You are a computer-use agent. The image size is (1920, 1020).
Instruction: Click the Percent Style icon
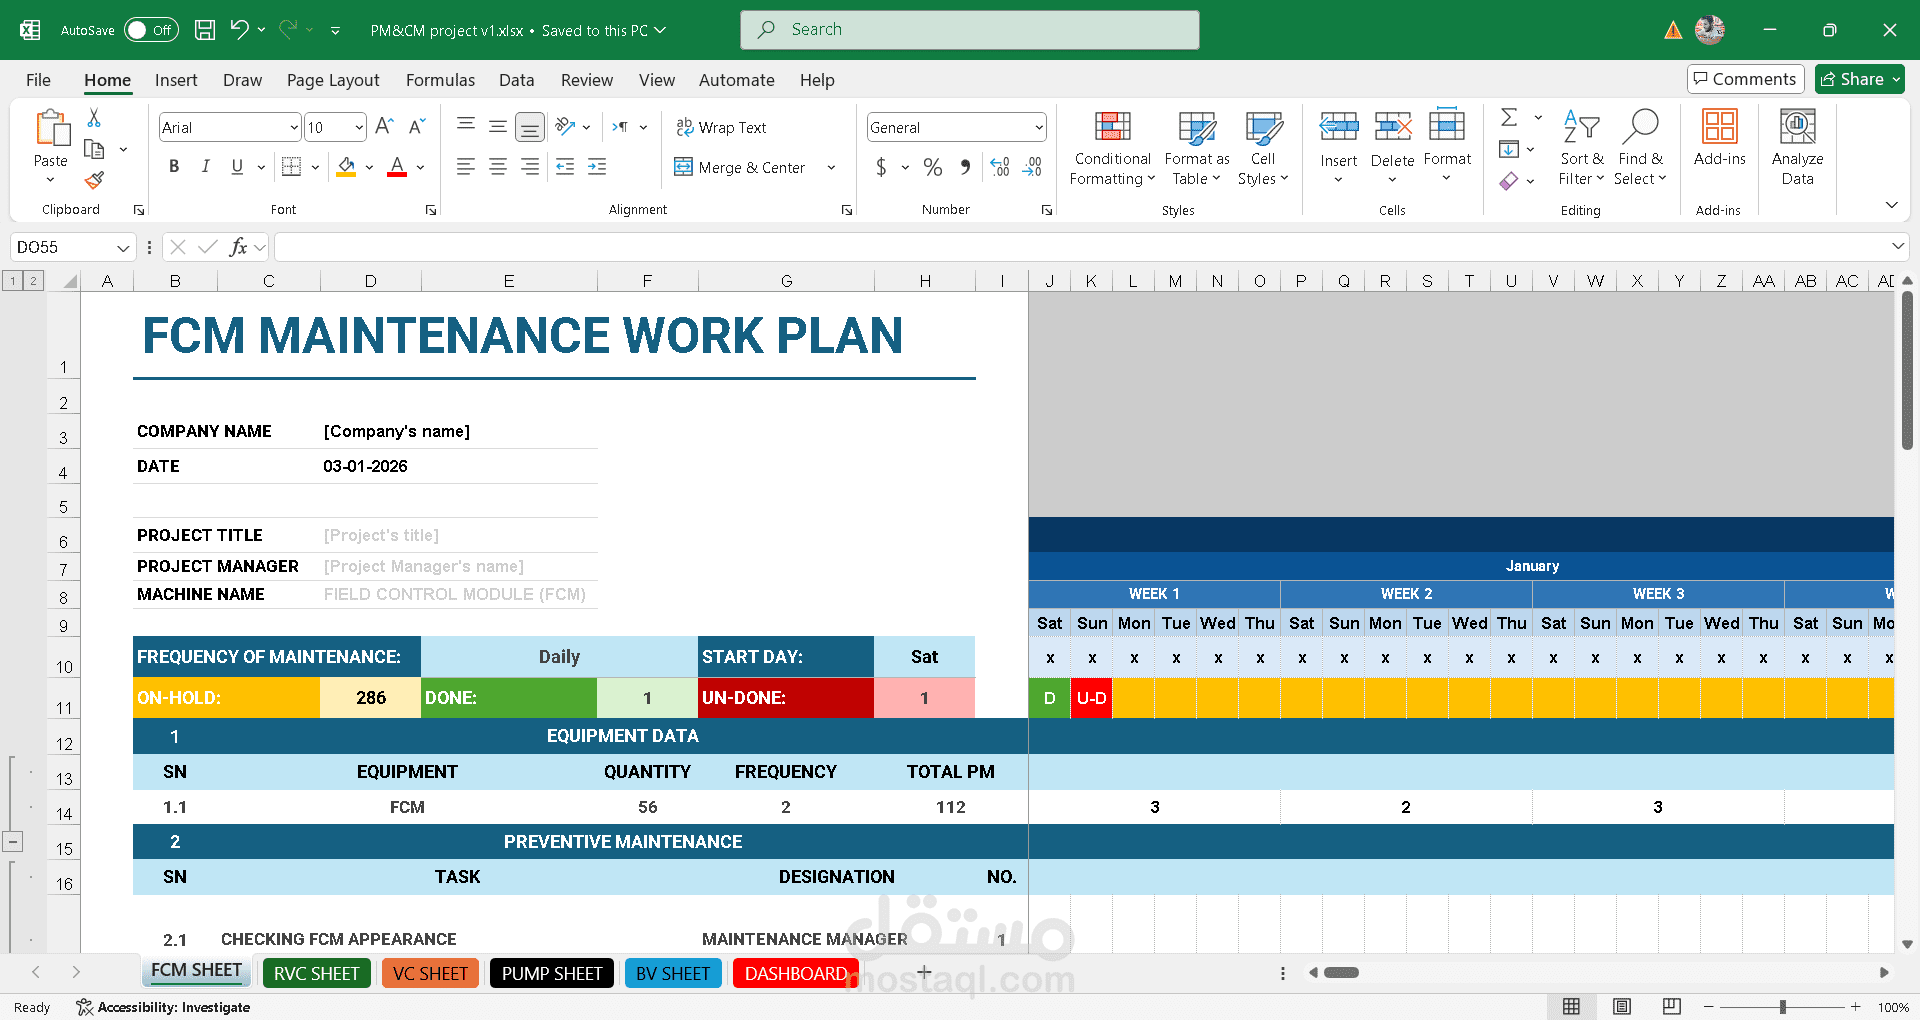[932, 167]
